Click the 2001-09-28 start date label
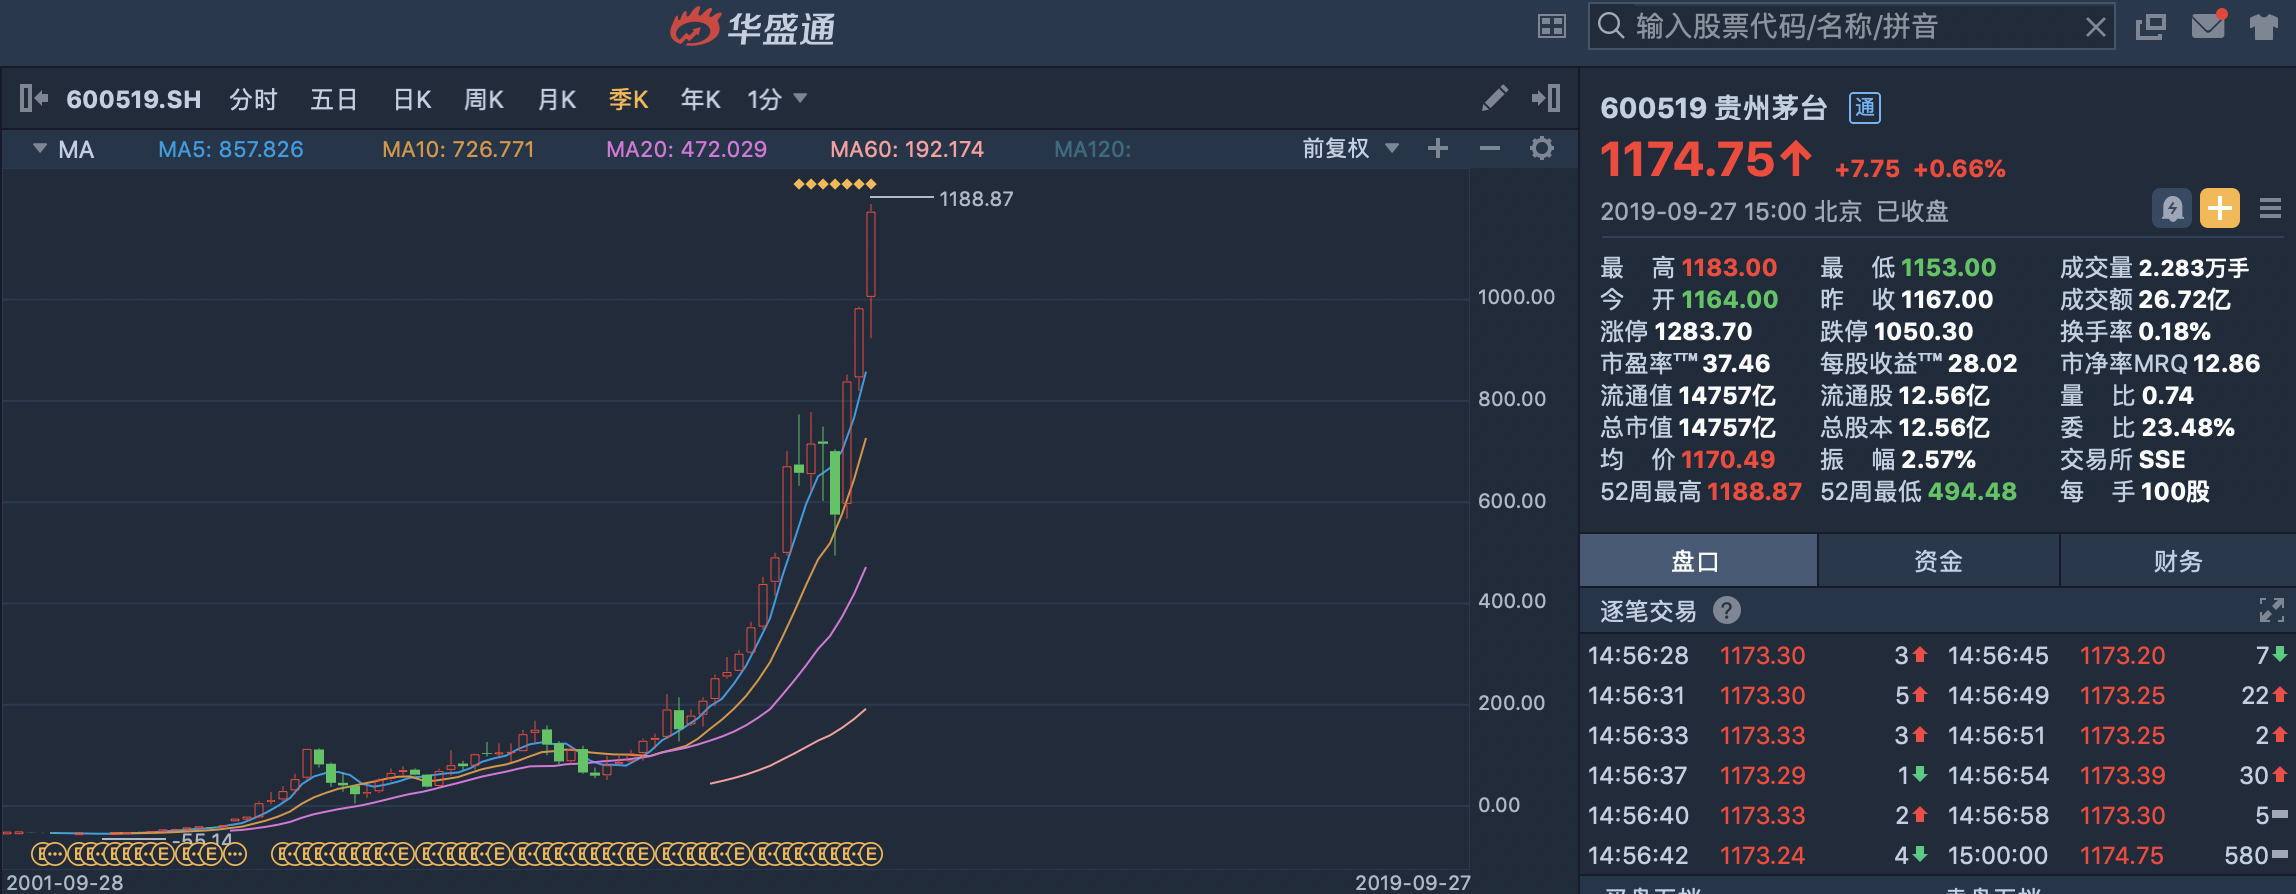The height and width of the screenshot is (894, 2296). (65, 883)
